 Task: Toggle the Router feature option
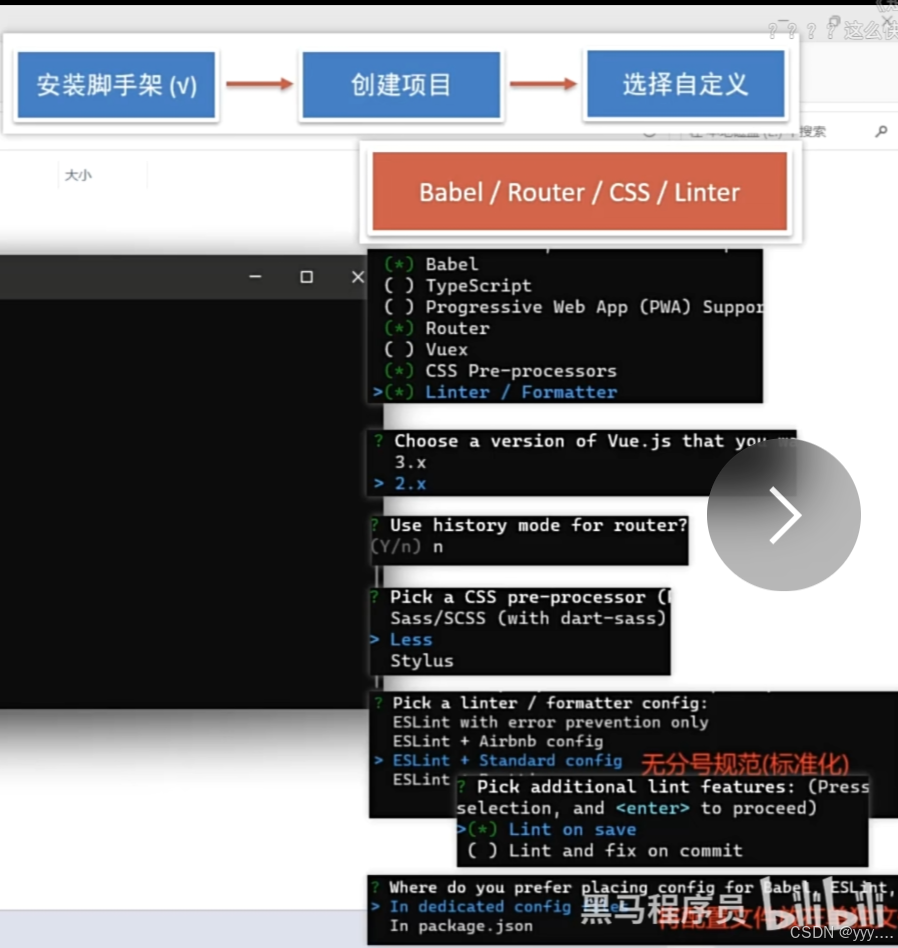click(437, 328)
